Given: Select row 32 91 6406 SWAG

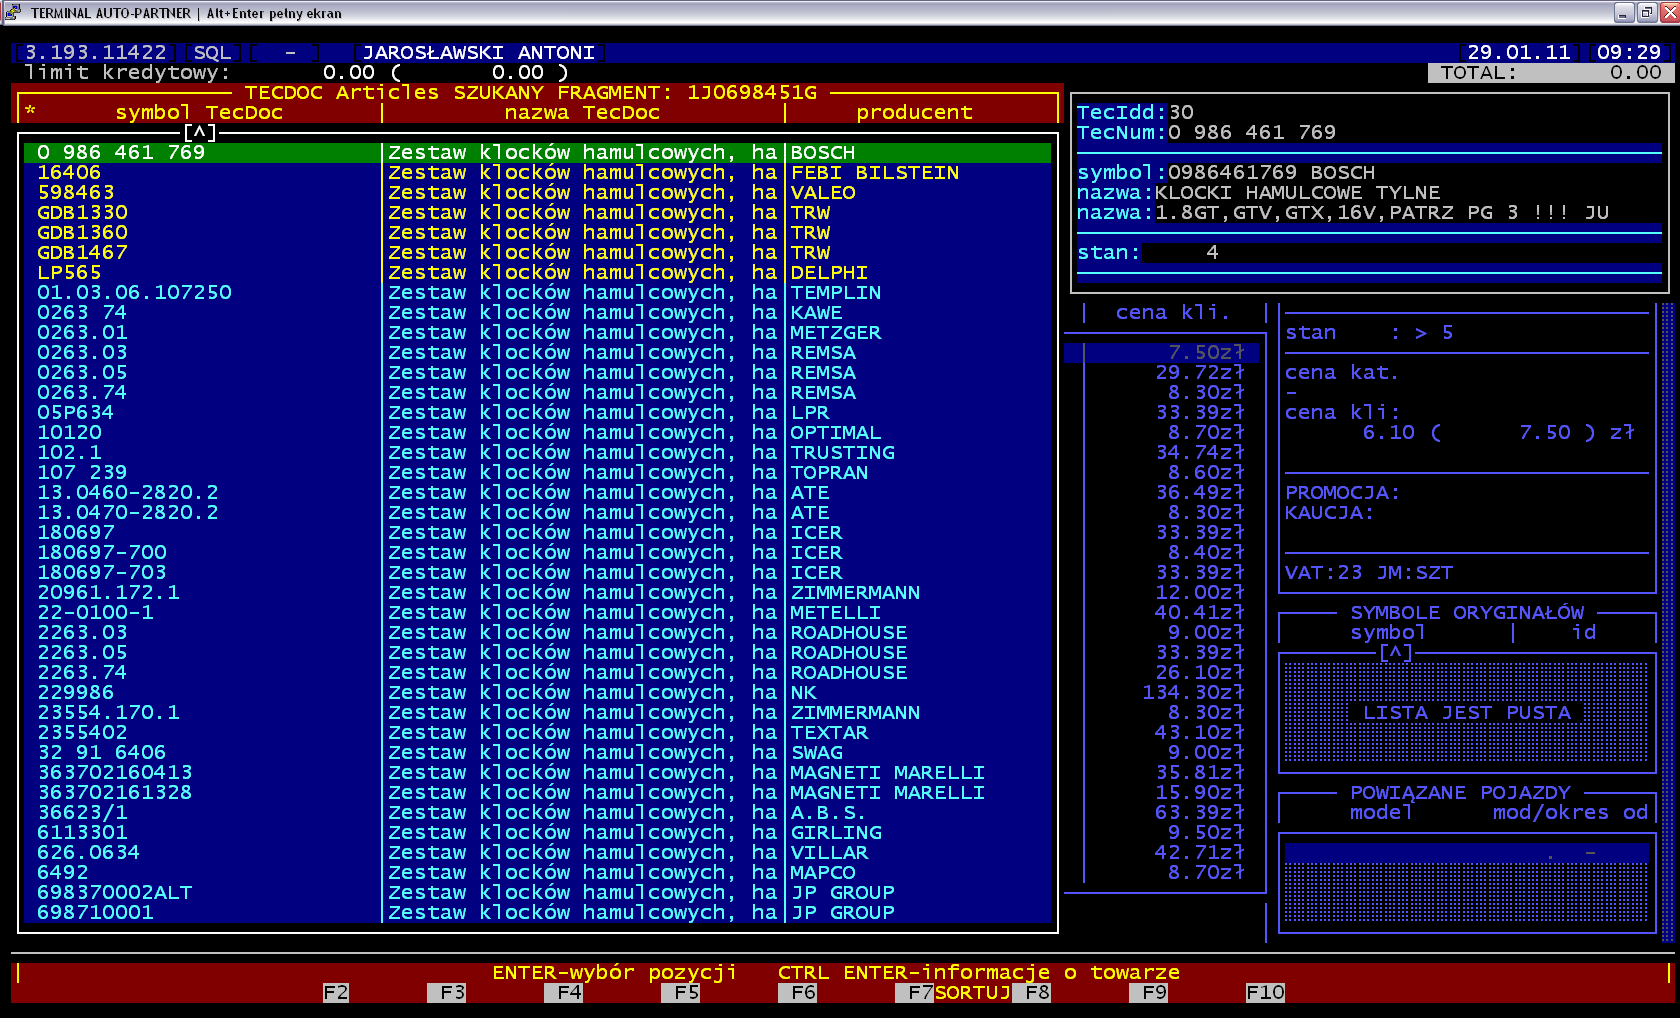Looking at the screenshot, I should 537,752.
